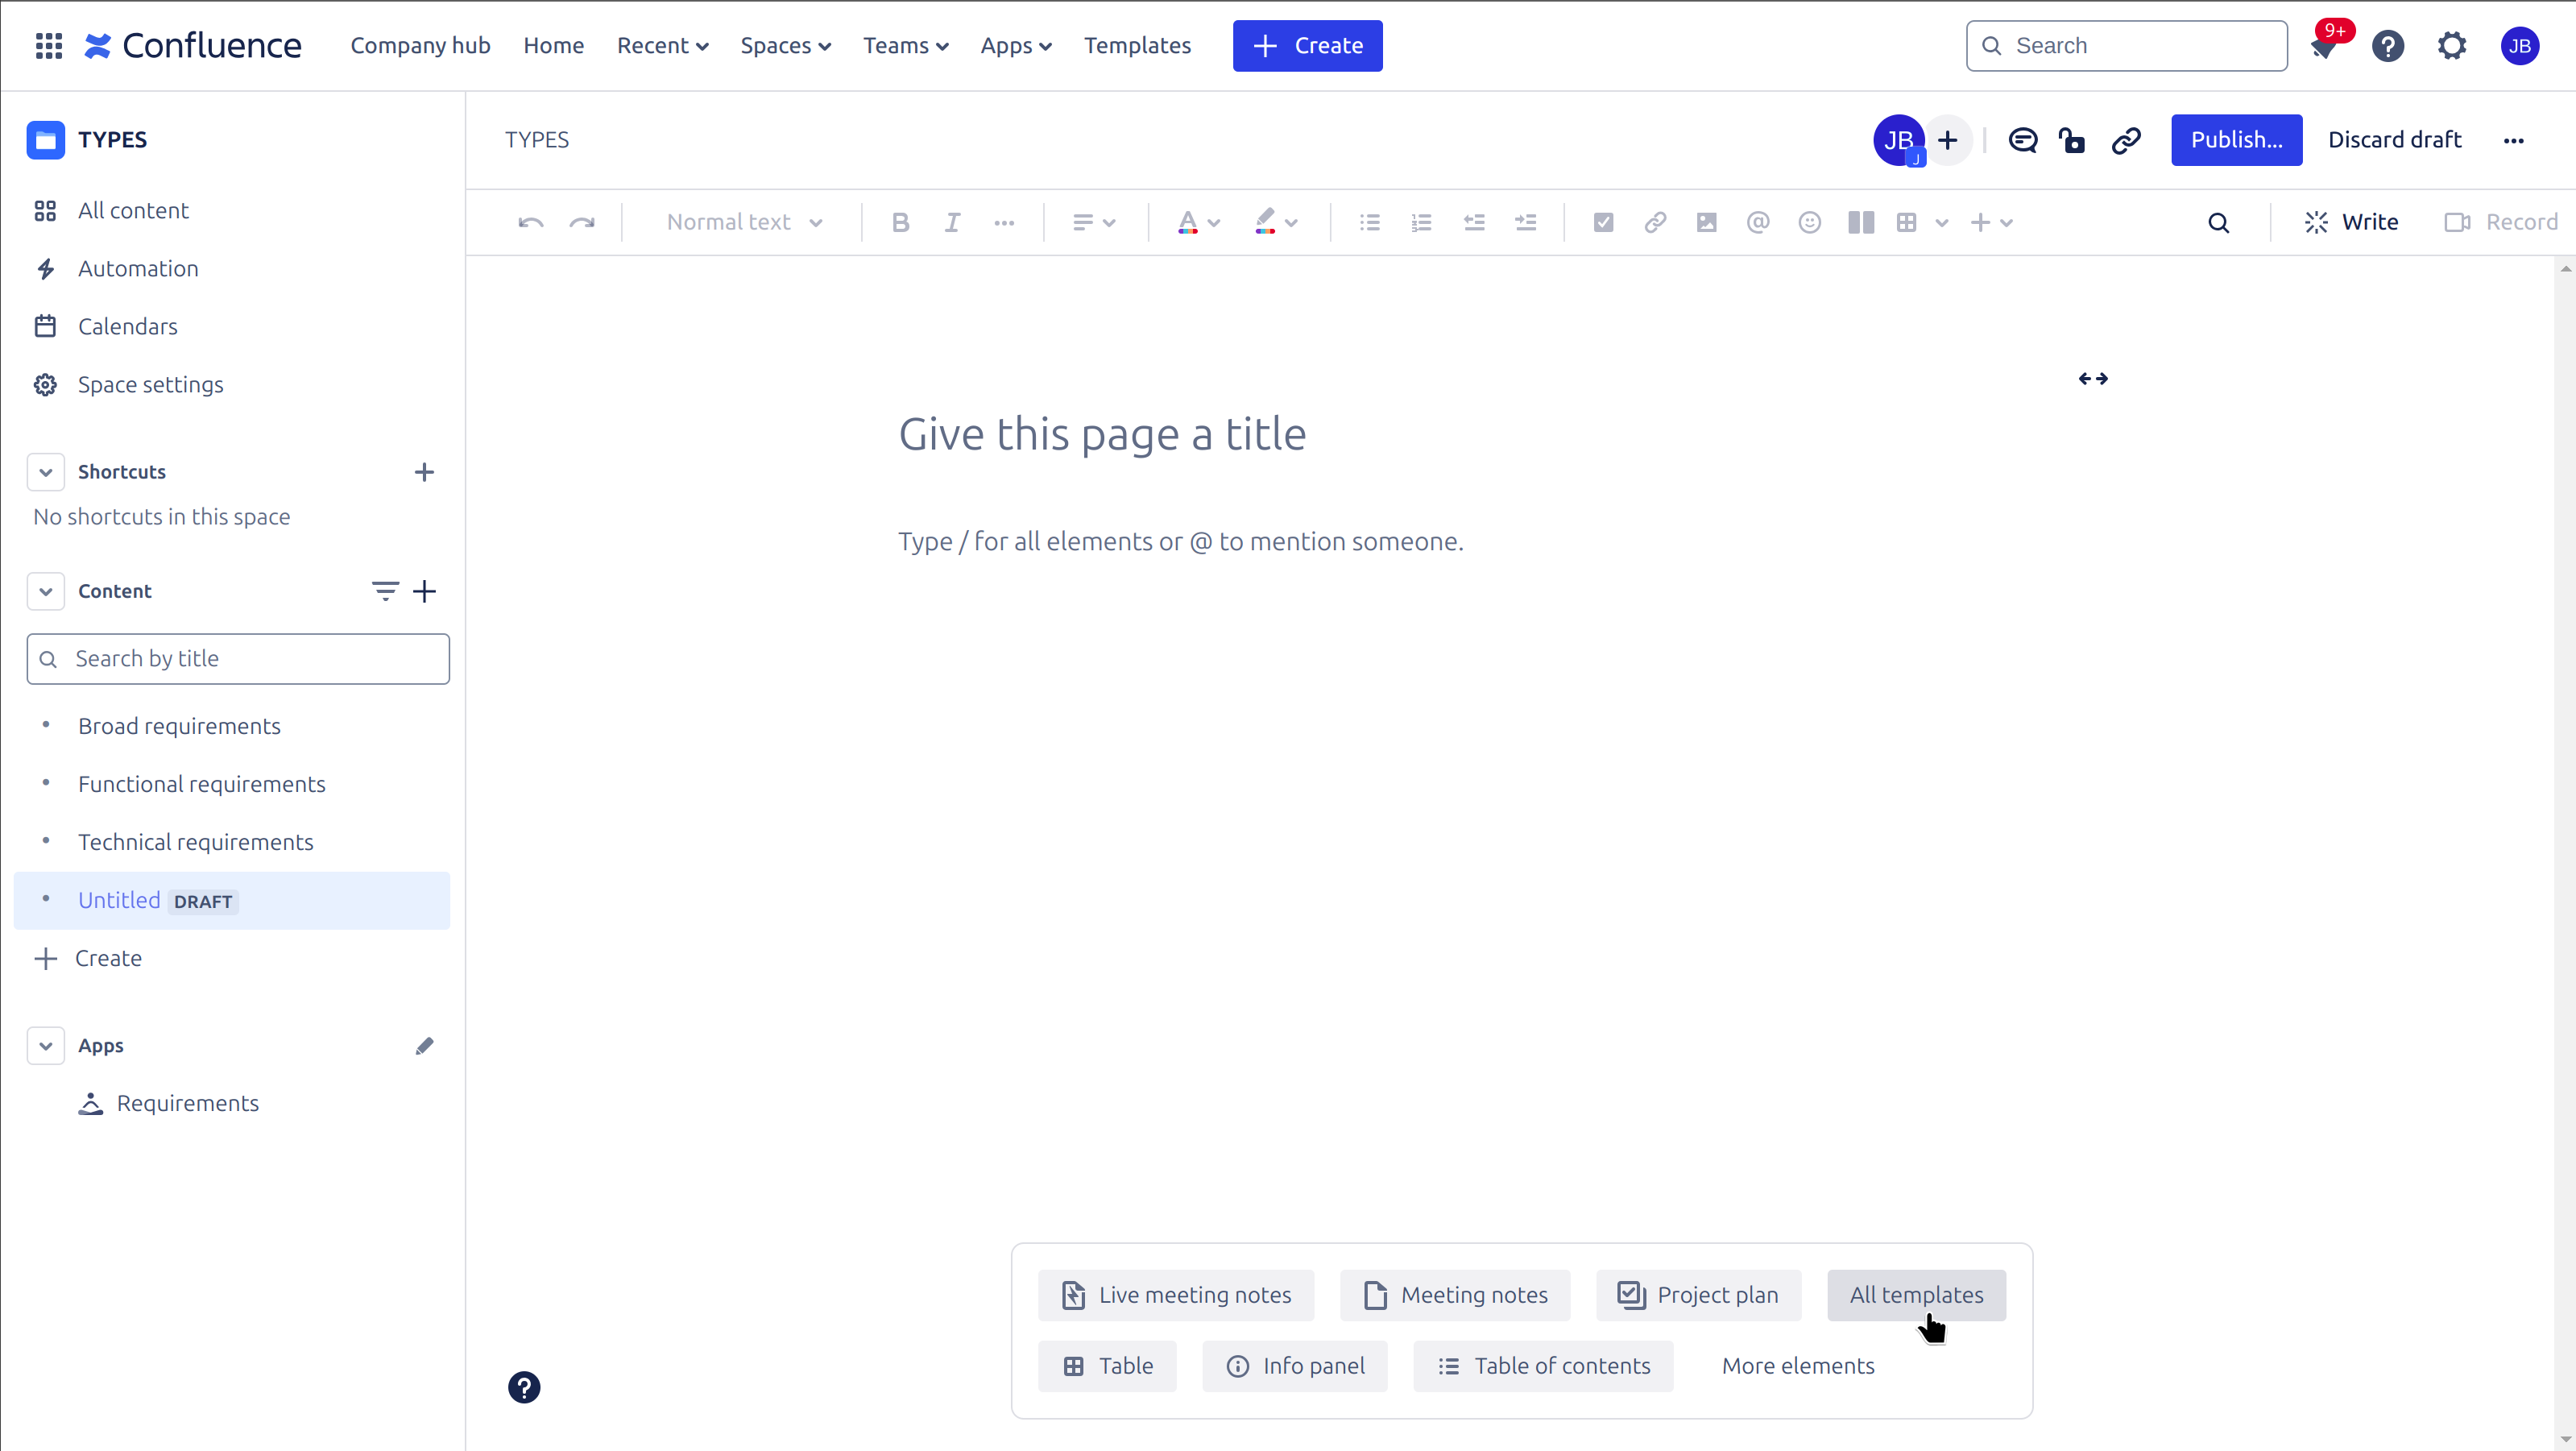The width and height of the screenshot is (2576, 1451).
Task: Toggle italic formatting
Action: tap(951, 222)
